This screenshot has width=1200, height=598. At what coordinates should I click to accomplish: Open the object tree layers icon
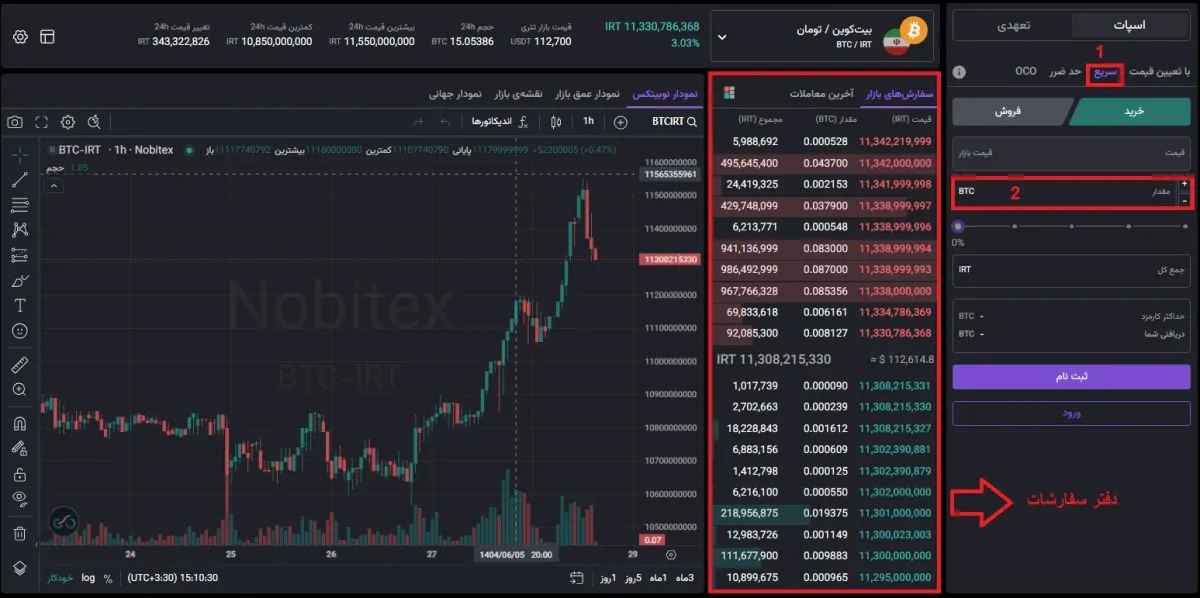[20, 567]
